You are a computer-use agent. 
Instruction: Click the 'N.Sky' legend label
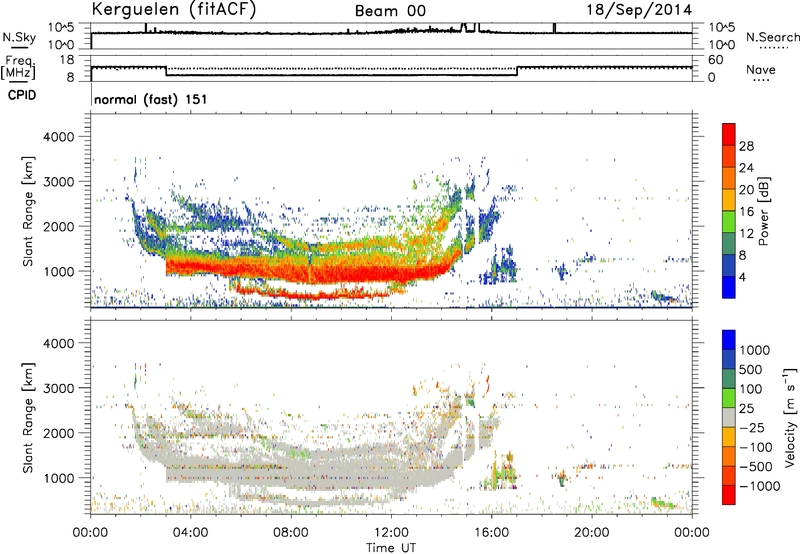(19, 37)
